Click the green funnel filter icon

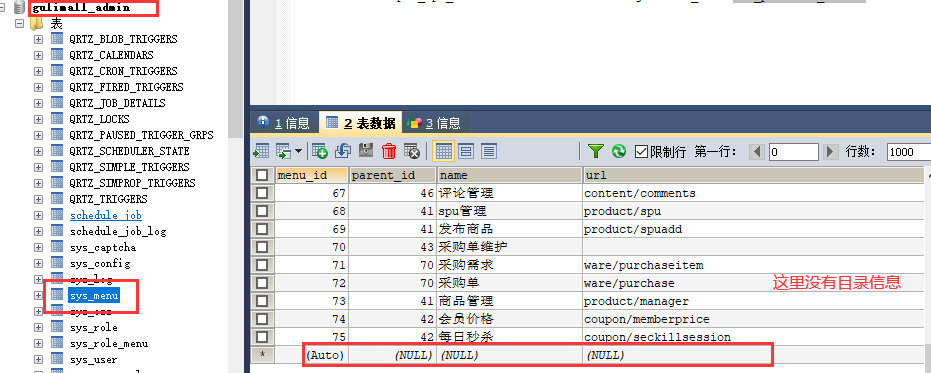click(596, 151)
